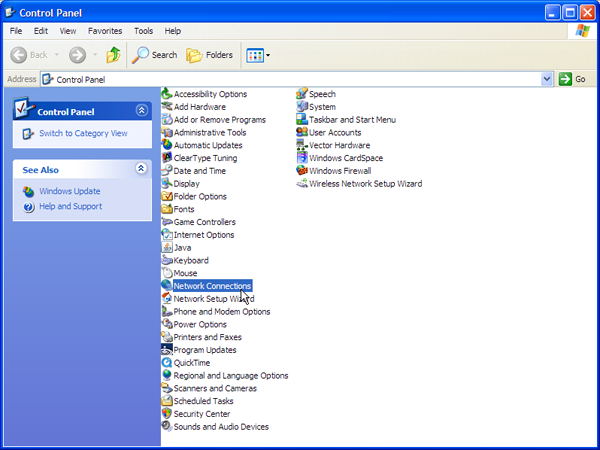
Task: Open the Scheduled Tasks icon
Action: pyautogui.click(x=167, y=401)
